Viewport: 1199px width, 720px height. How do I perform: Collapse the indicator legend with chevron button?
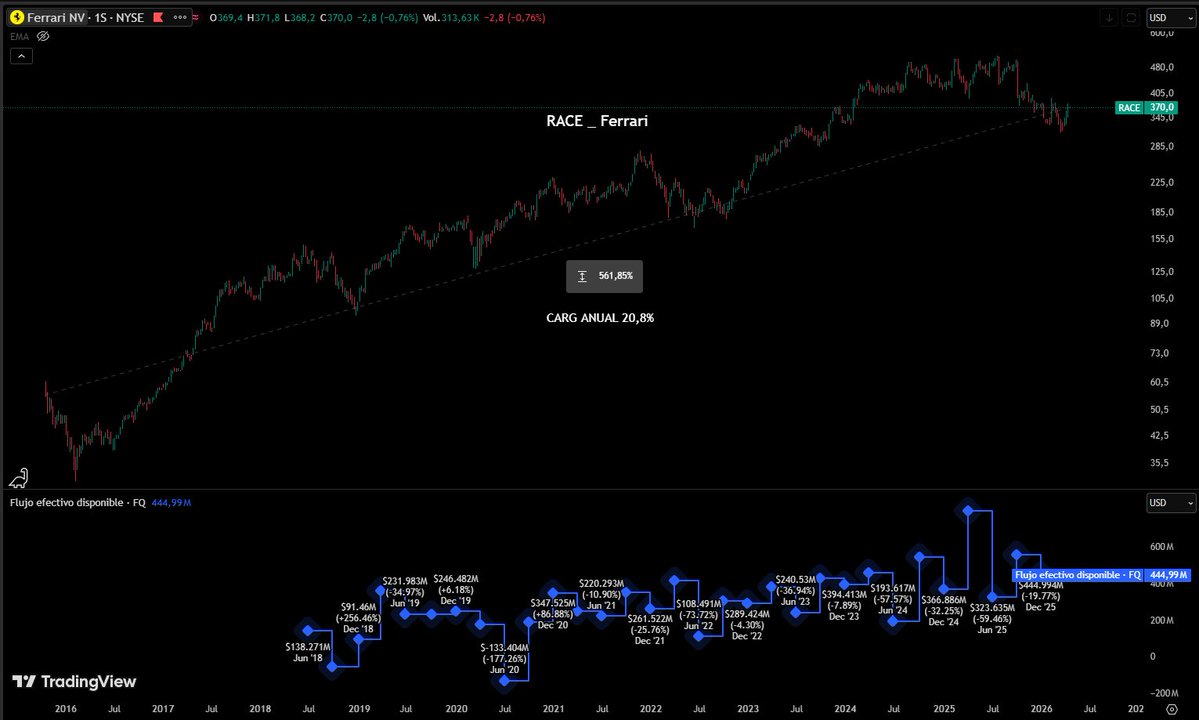pyautogui.click(x=21, y=56)
